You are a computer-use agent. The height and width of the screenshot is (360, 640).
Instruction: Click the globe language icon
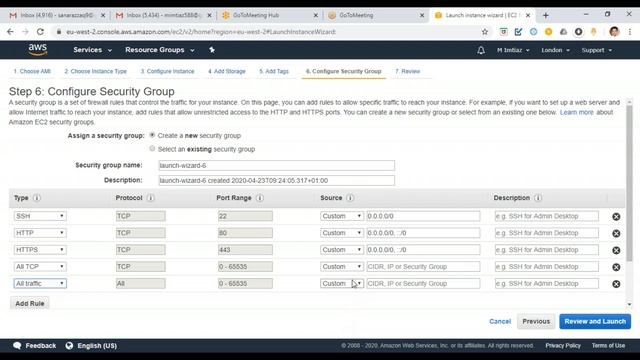(x=69, y=346)
